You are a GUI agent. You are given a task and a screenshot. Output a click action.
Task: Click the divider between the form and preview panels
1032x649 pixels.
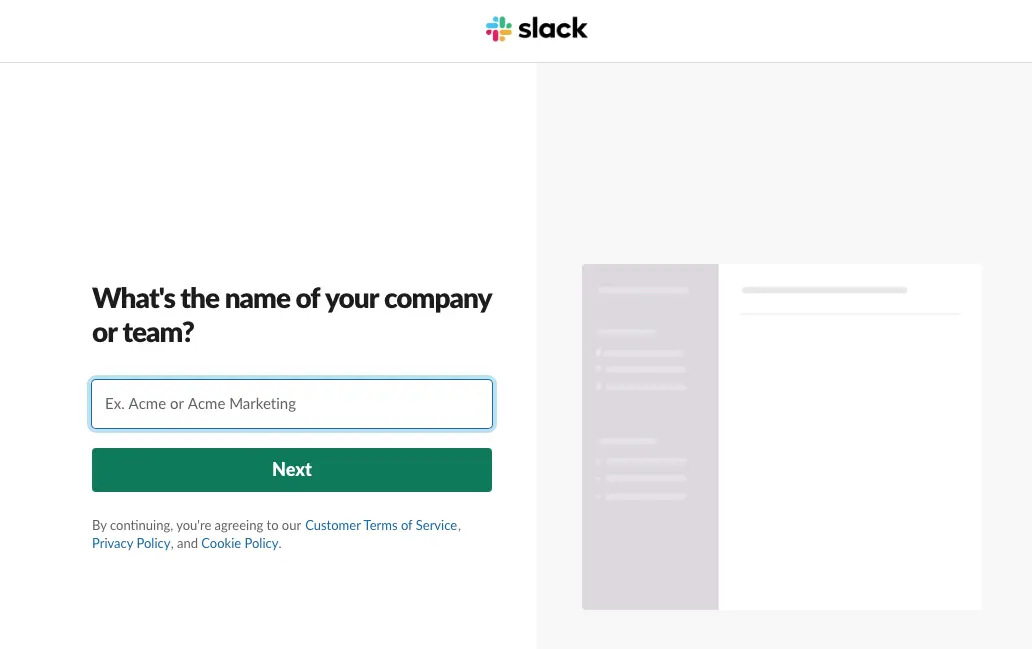pos(537,350)
